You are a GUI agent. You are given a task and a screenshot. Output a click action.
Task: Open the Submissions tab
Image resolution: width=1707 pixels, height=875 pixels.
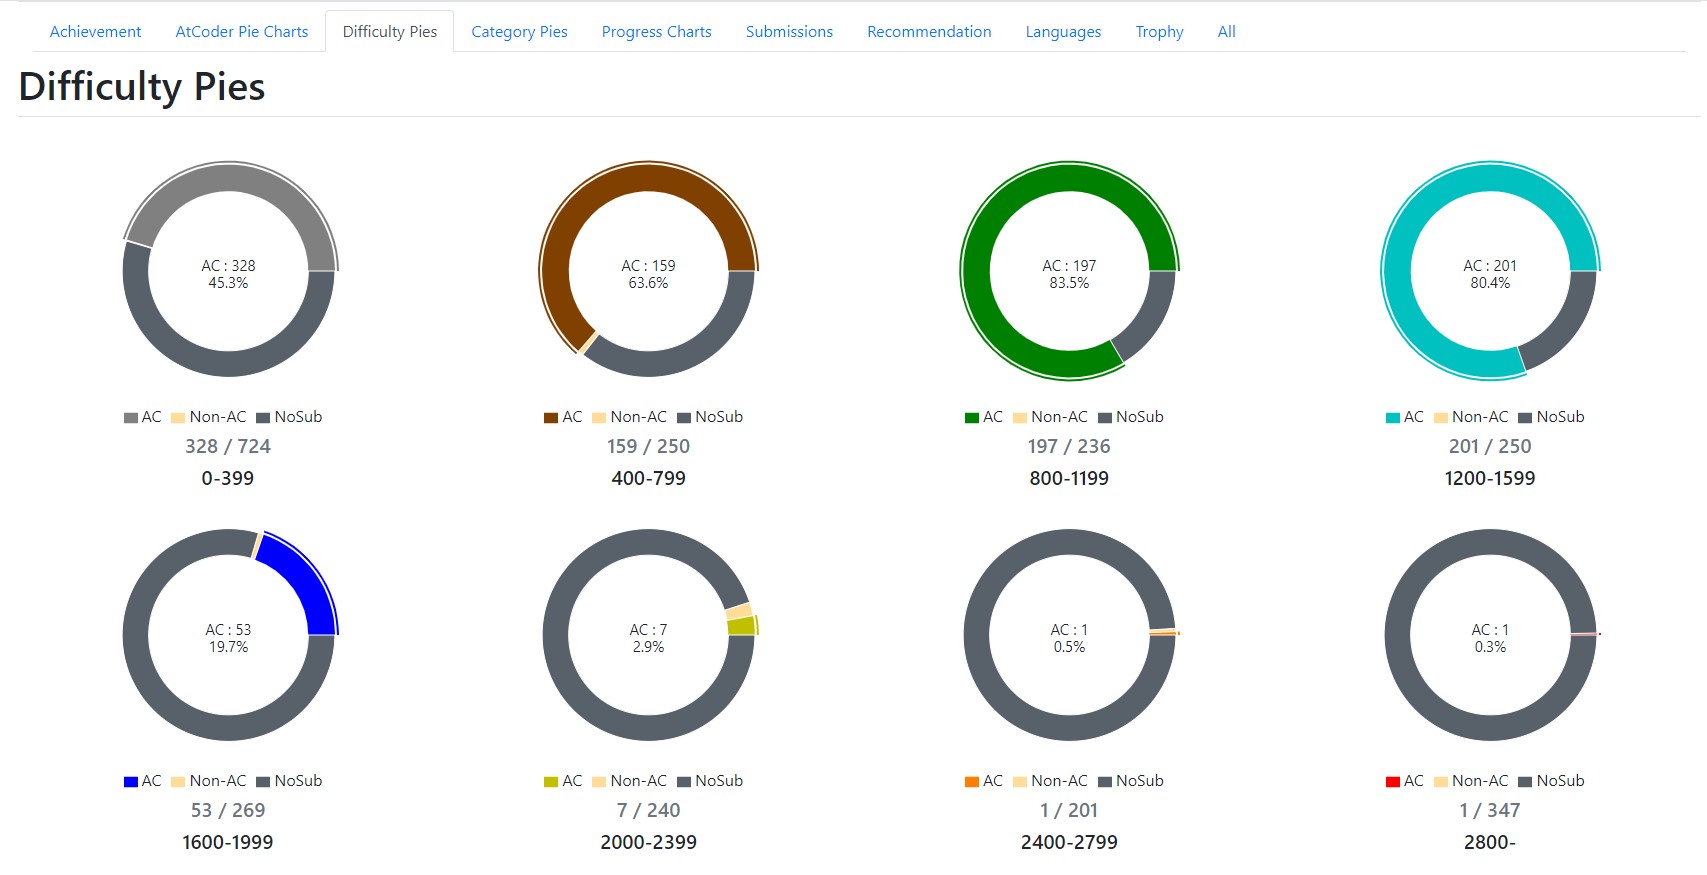click(x=789, y=32)
